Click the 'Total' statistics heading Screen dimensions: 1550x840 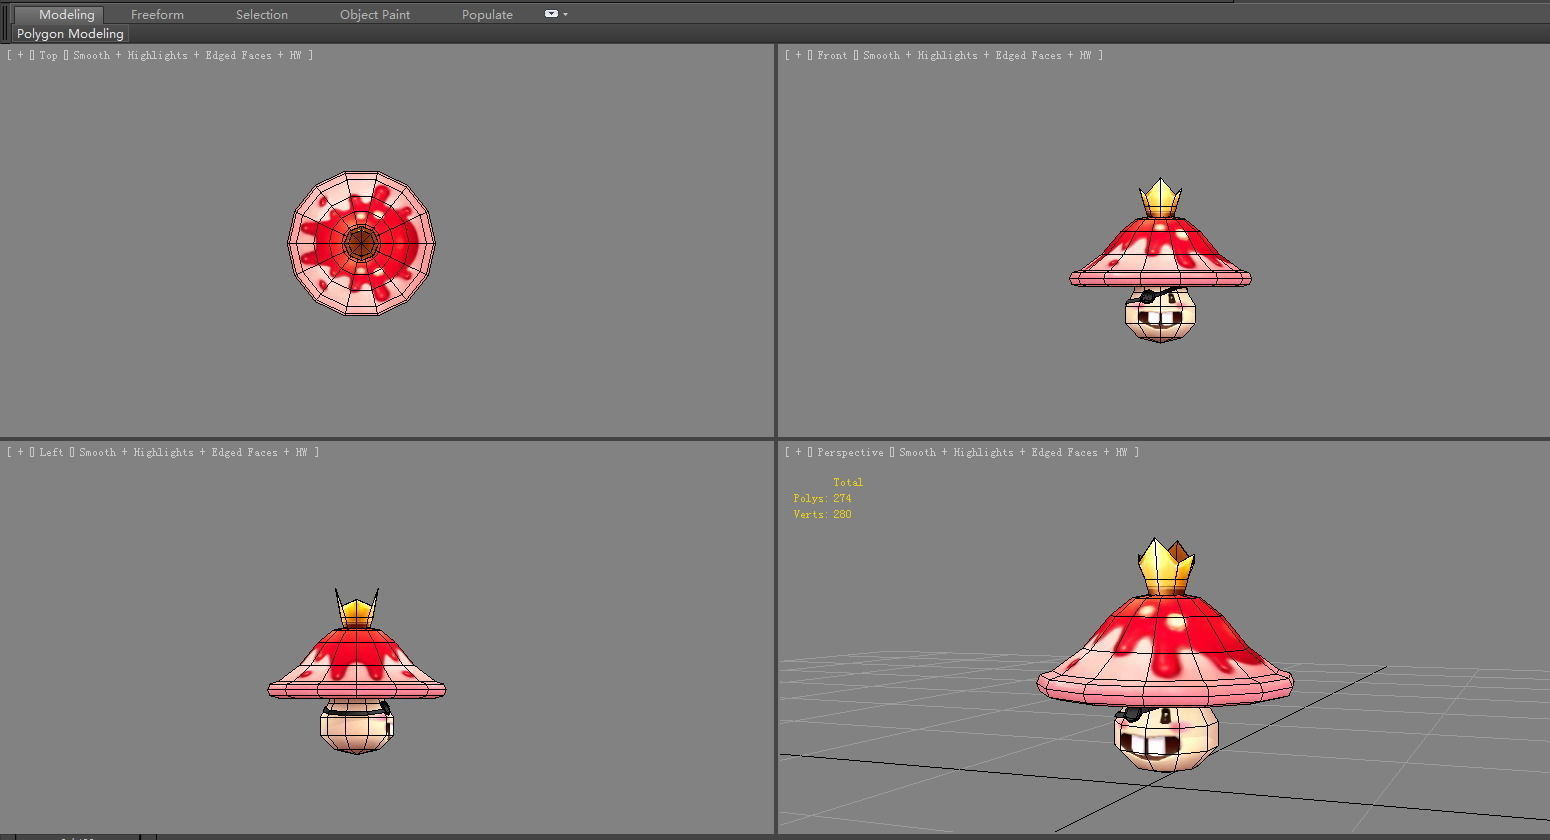848,482
